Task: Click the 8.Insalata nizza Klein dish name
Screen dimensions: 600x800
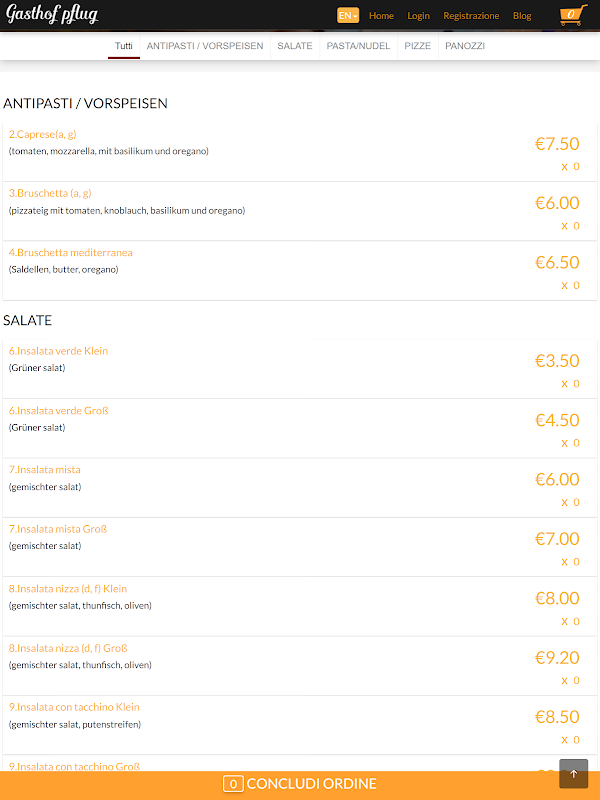Action: pyautogui.click(x=68, y=589)
